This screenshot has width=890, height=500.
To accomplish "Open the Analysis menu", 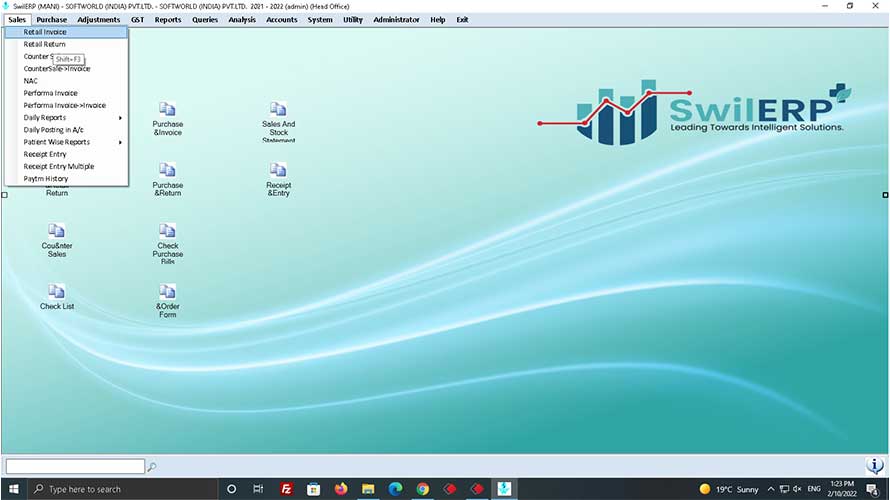I will coord(242,19).
